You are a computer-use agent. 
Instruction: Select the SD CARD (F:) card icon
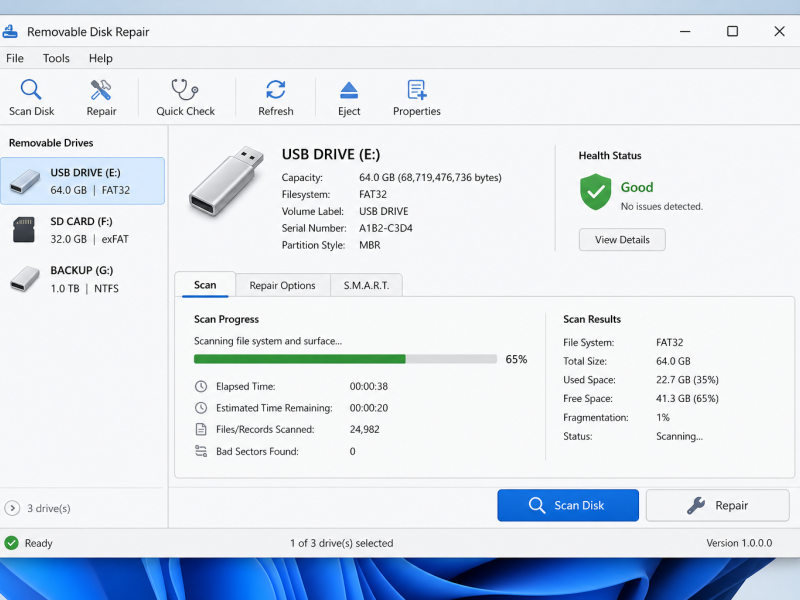coord(24,230)
